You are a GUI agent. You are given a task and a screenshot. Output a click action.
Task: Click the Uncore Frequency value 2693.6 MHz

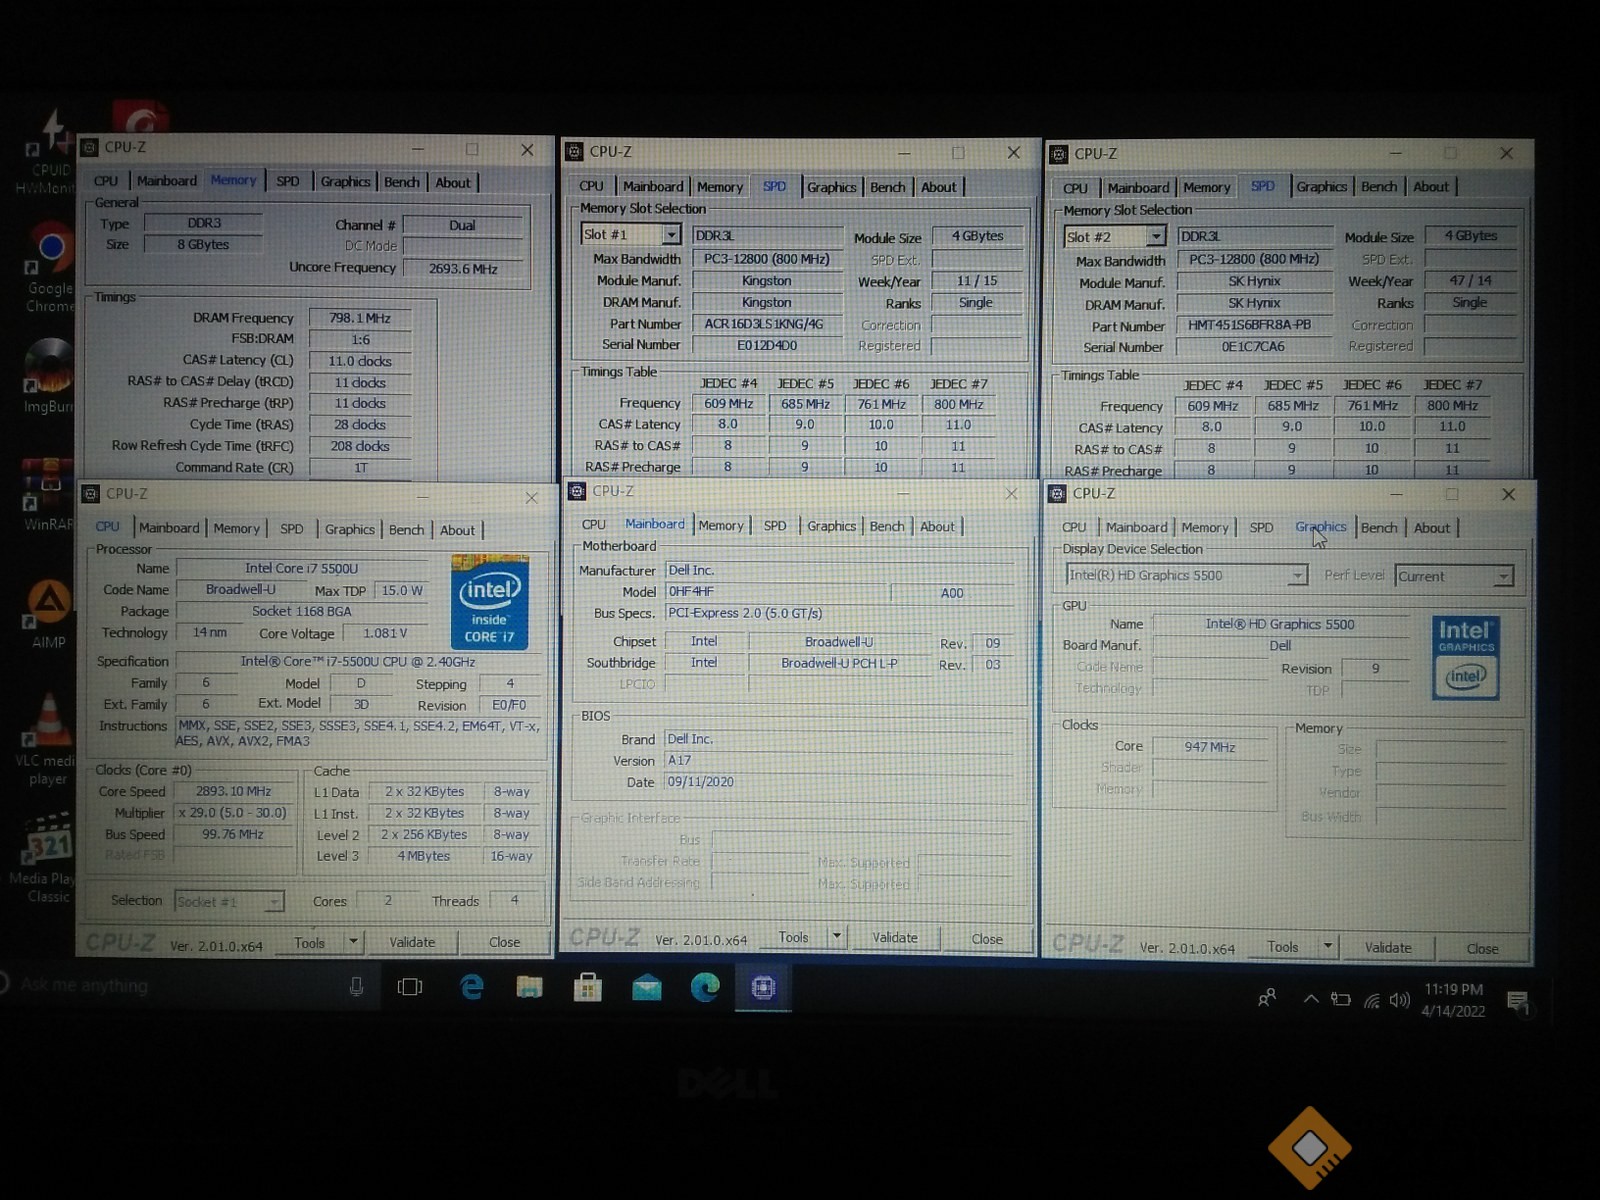[463, 268]
